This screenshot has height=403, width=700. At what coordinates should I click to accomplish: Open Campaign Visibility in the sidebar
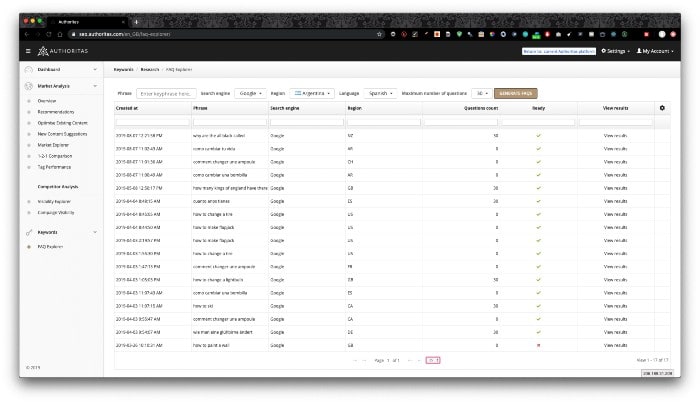pos(56,213)
